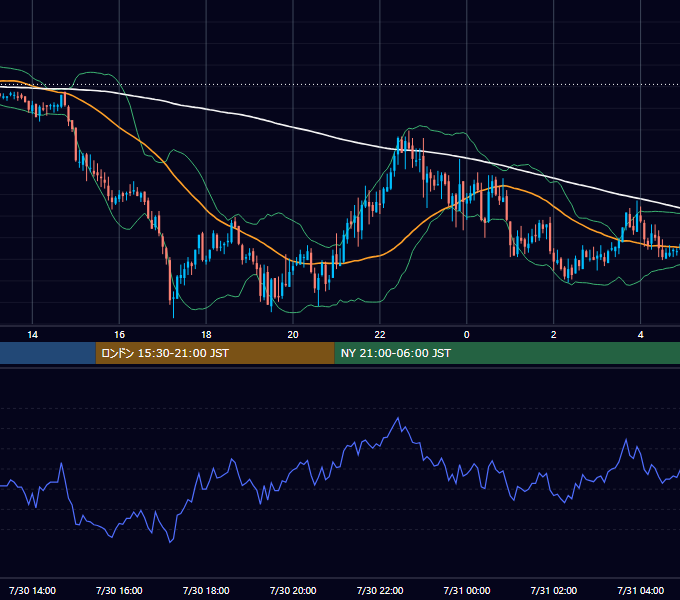Click the '16' hour axis label
Image resolution: width=680 pixels, height=600 pixels.
click(x=119, y=335)
